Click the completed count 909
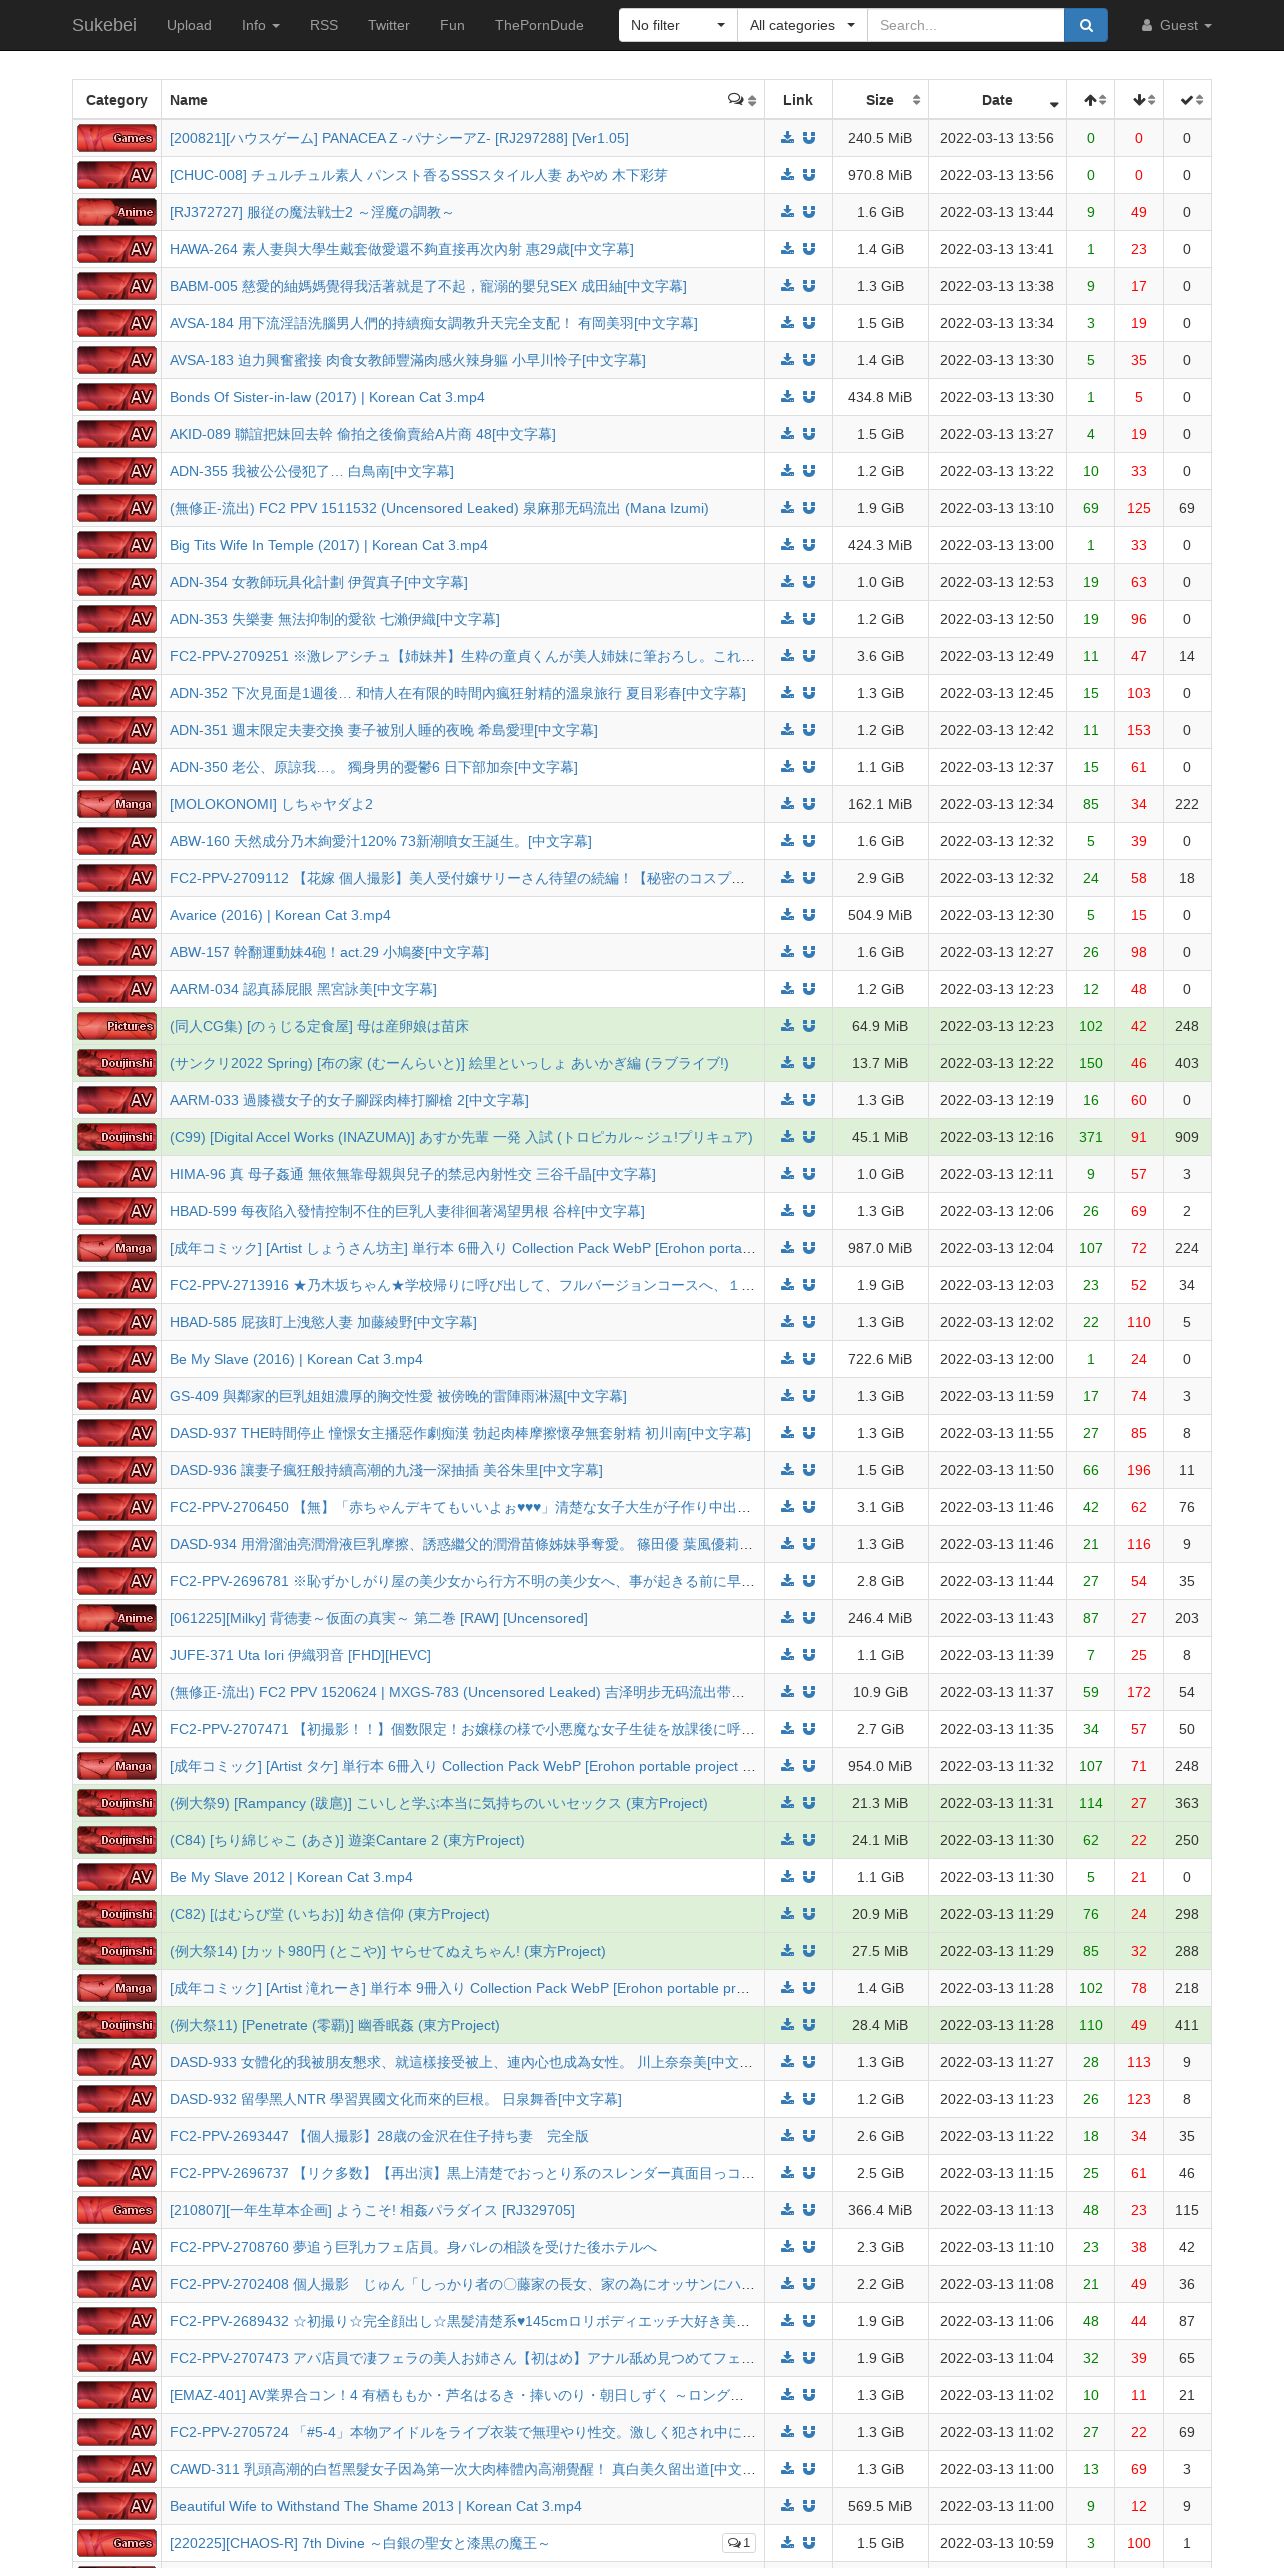 point(1187,1137)
